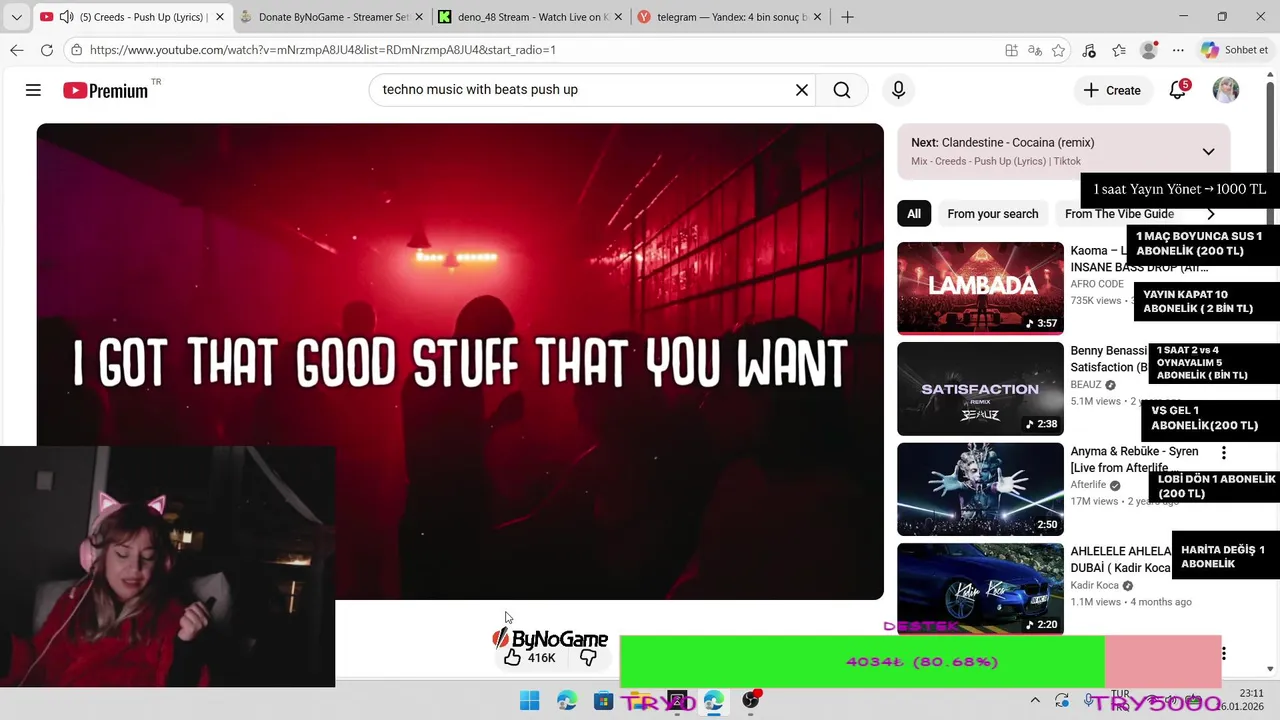1280x720 pixels.
Task: Open action menu for Anyma & Rebūke video
Action: click(x=1223, y=453)
